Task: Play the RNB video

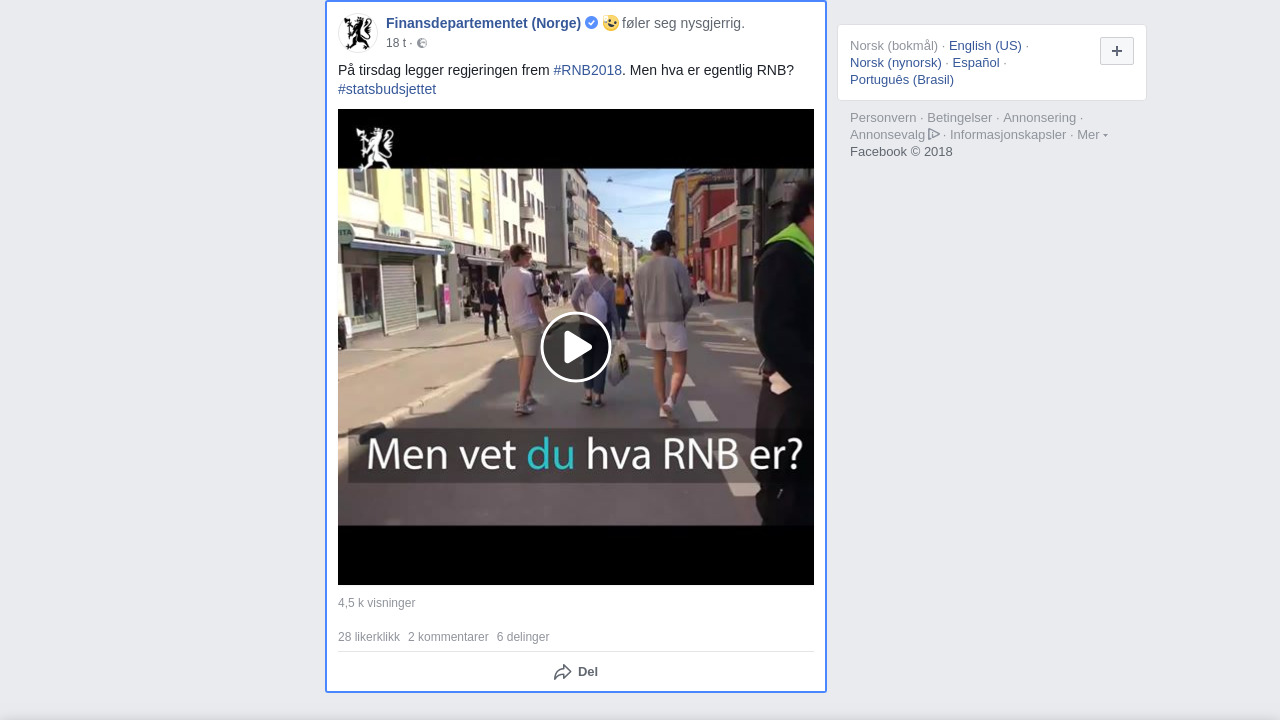Action: point(576,347)
